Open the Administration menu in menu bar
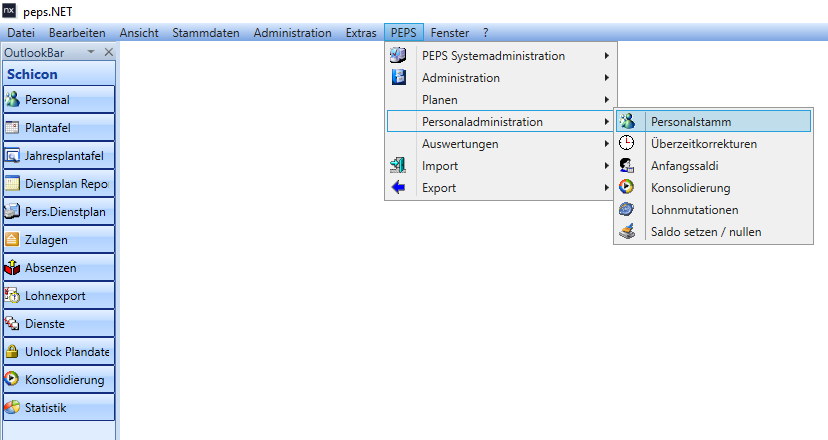Screen dimensions: 828x440 (293, 33)
